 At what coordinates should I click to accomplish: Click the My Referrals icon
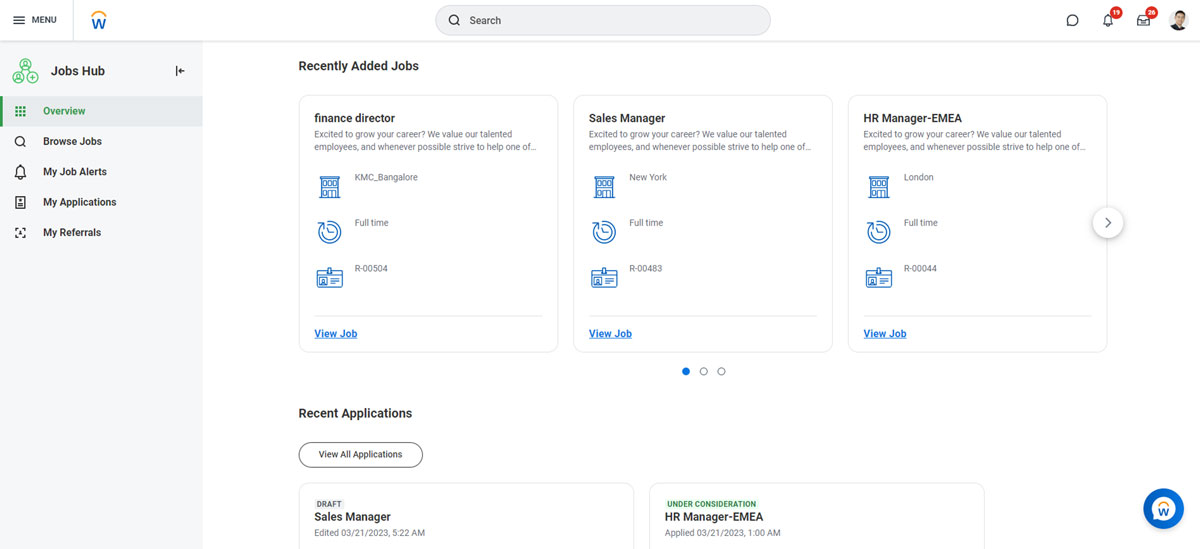tap(20, 233)
